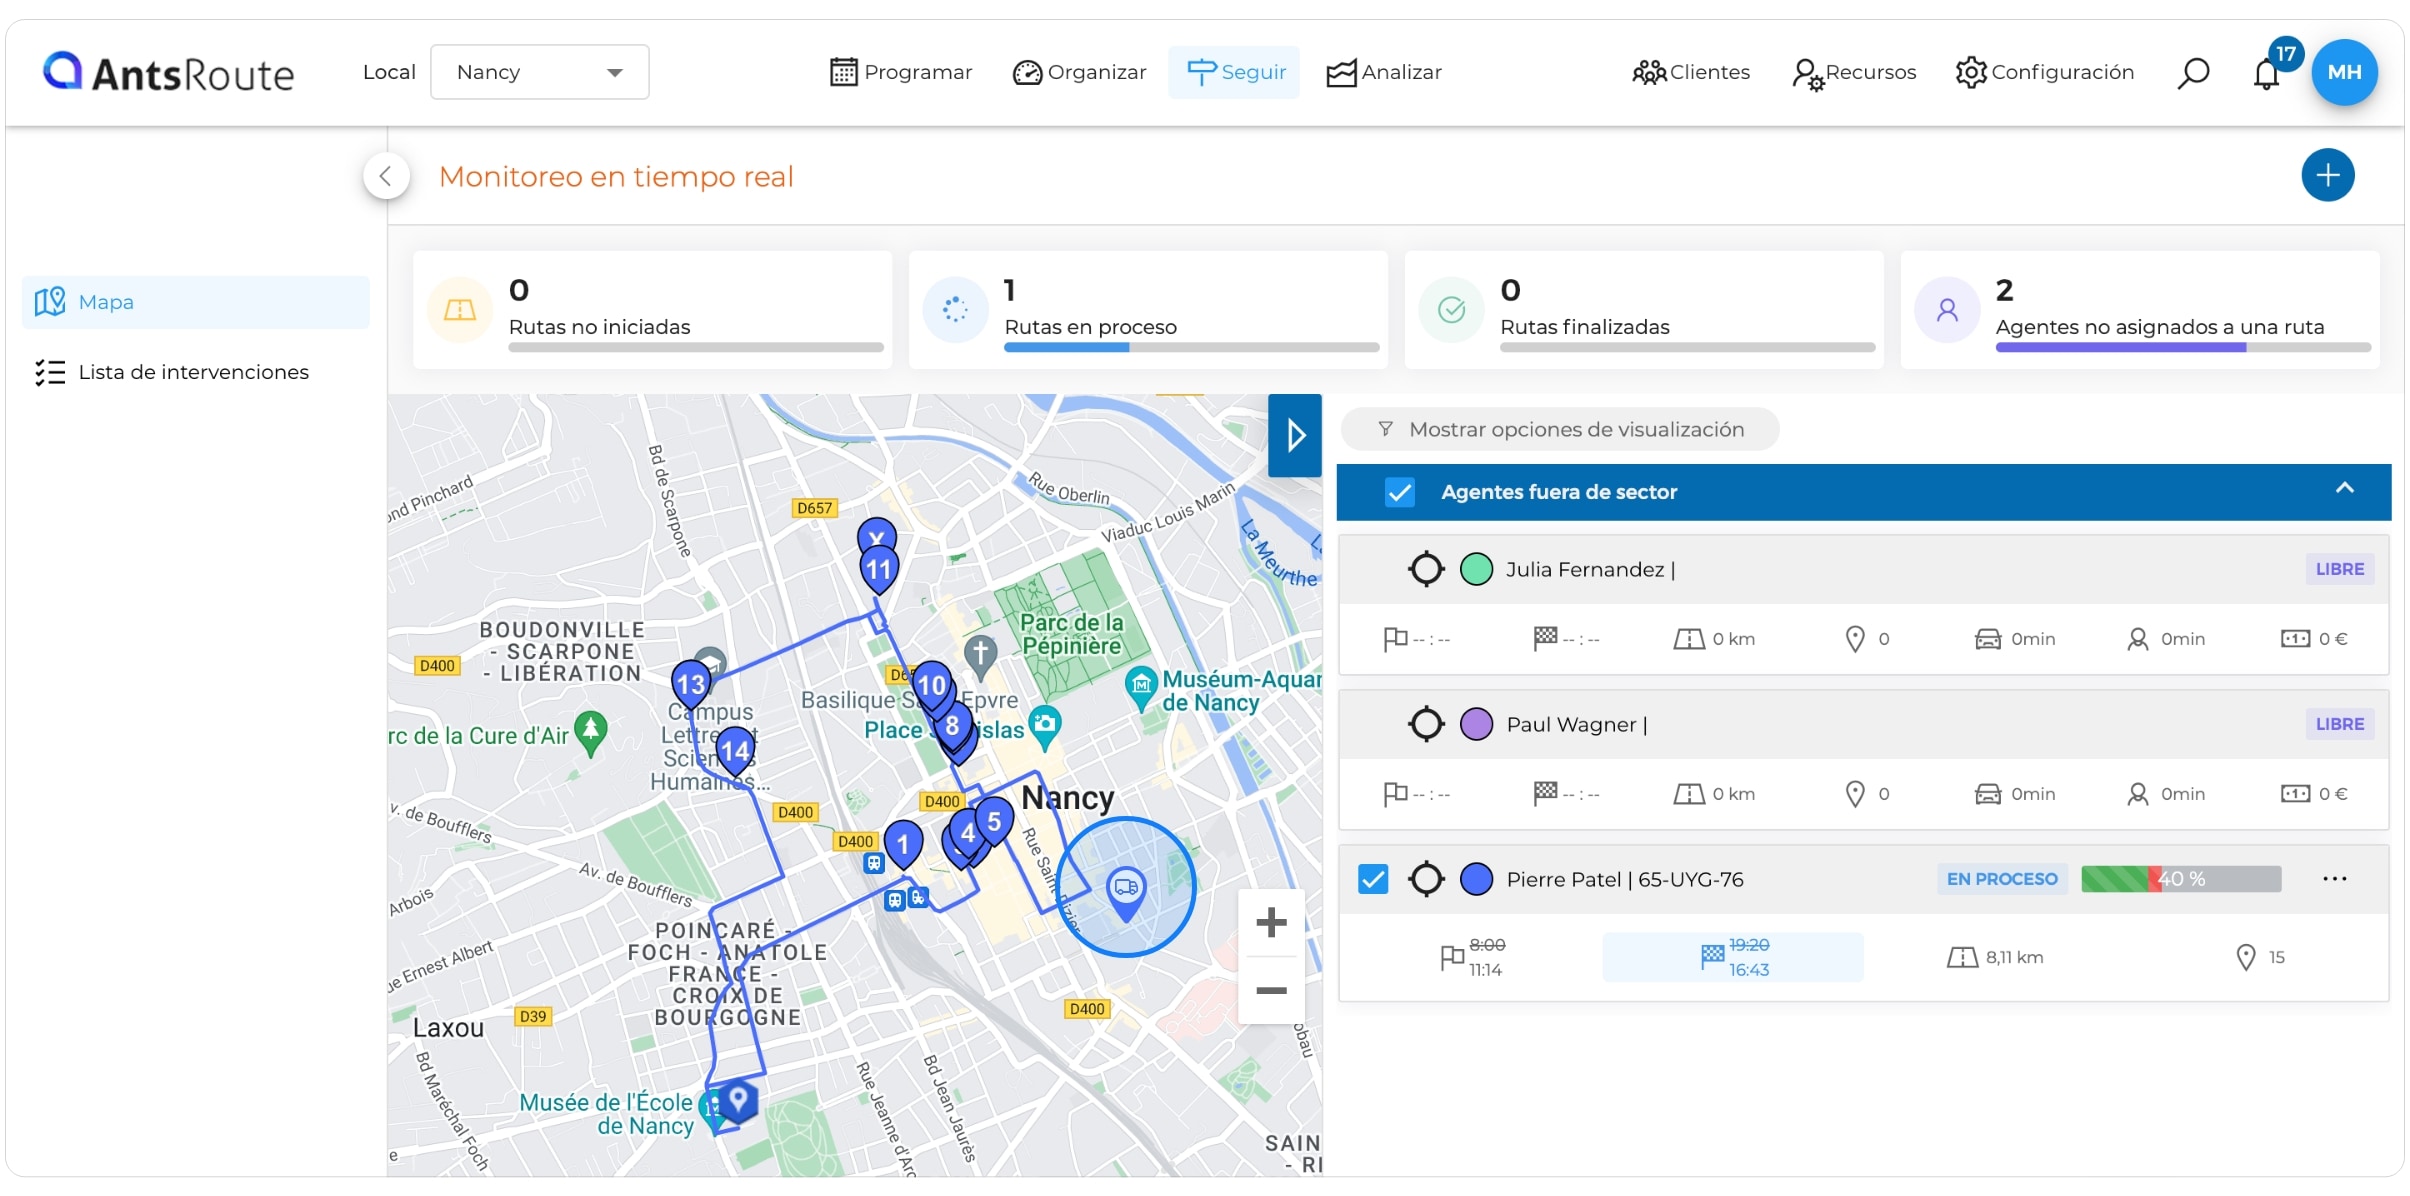The width and height of the screenshot is (2410, 1196).
Task: Click Agentes no asignados a una ruta card
Action: [x=2140, y=310]
